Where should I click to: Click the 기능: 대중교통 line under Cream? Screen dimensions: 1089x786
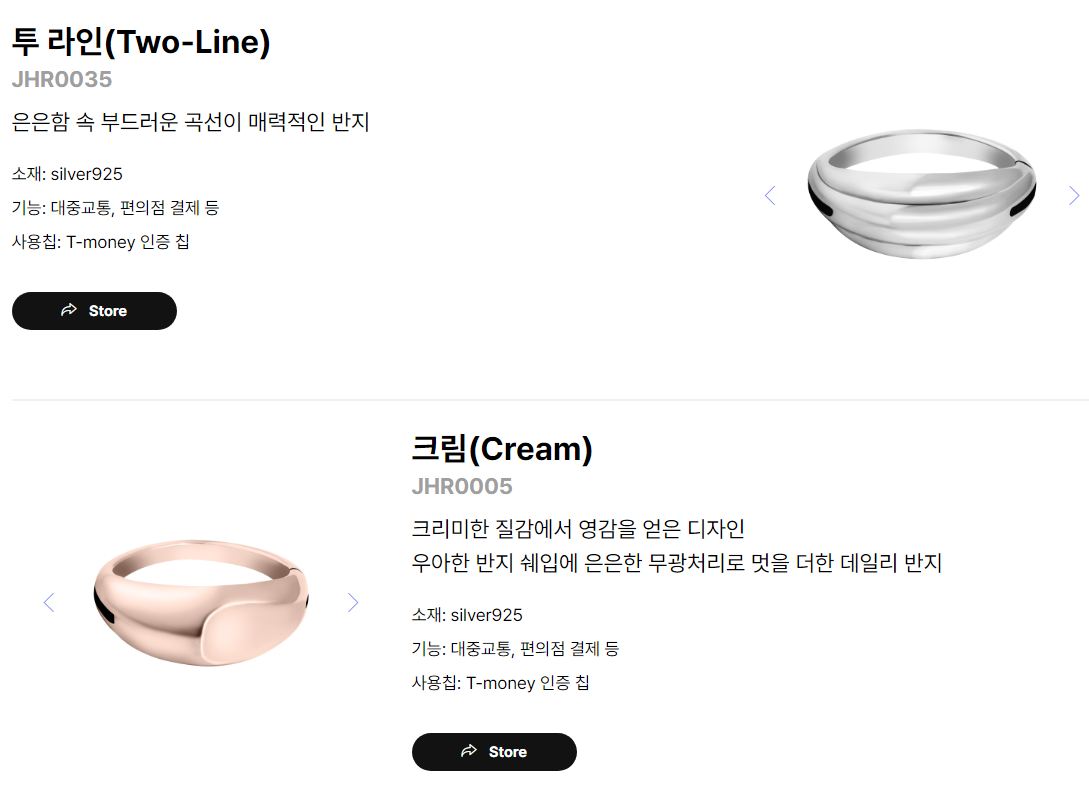515,649
